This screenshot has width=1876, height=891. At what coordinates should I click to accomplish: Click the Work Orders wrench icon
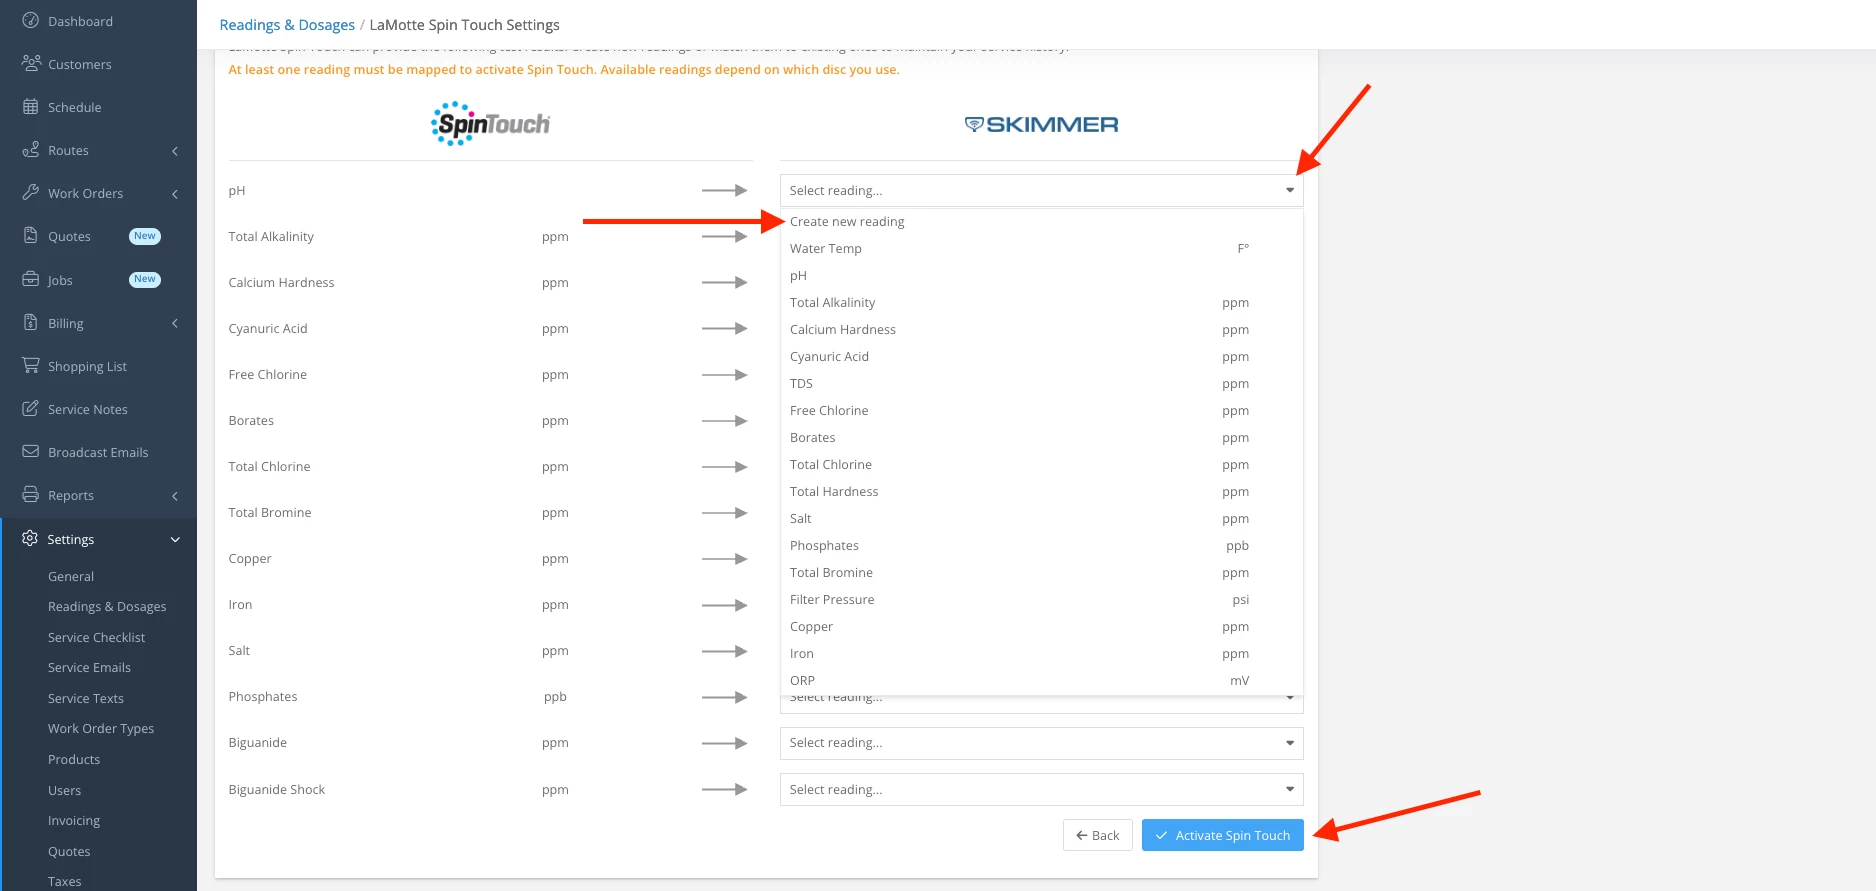coord(30,193)
